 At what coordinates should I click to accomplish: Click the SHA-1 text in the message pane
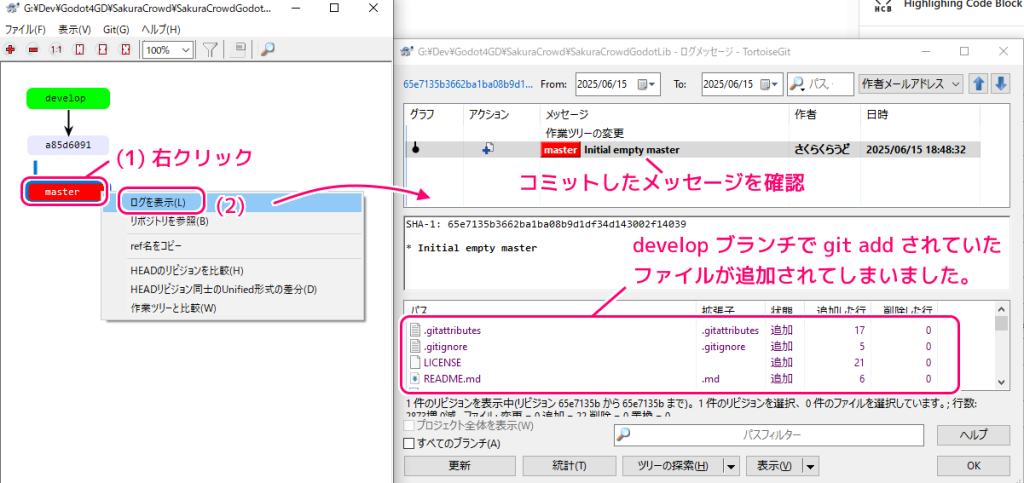[545, 224]
